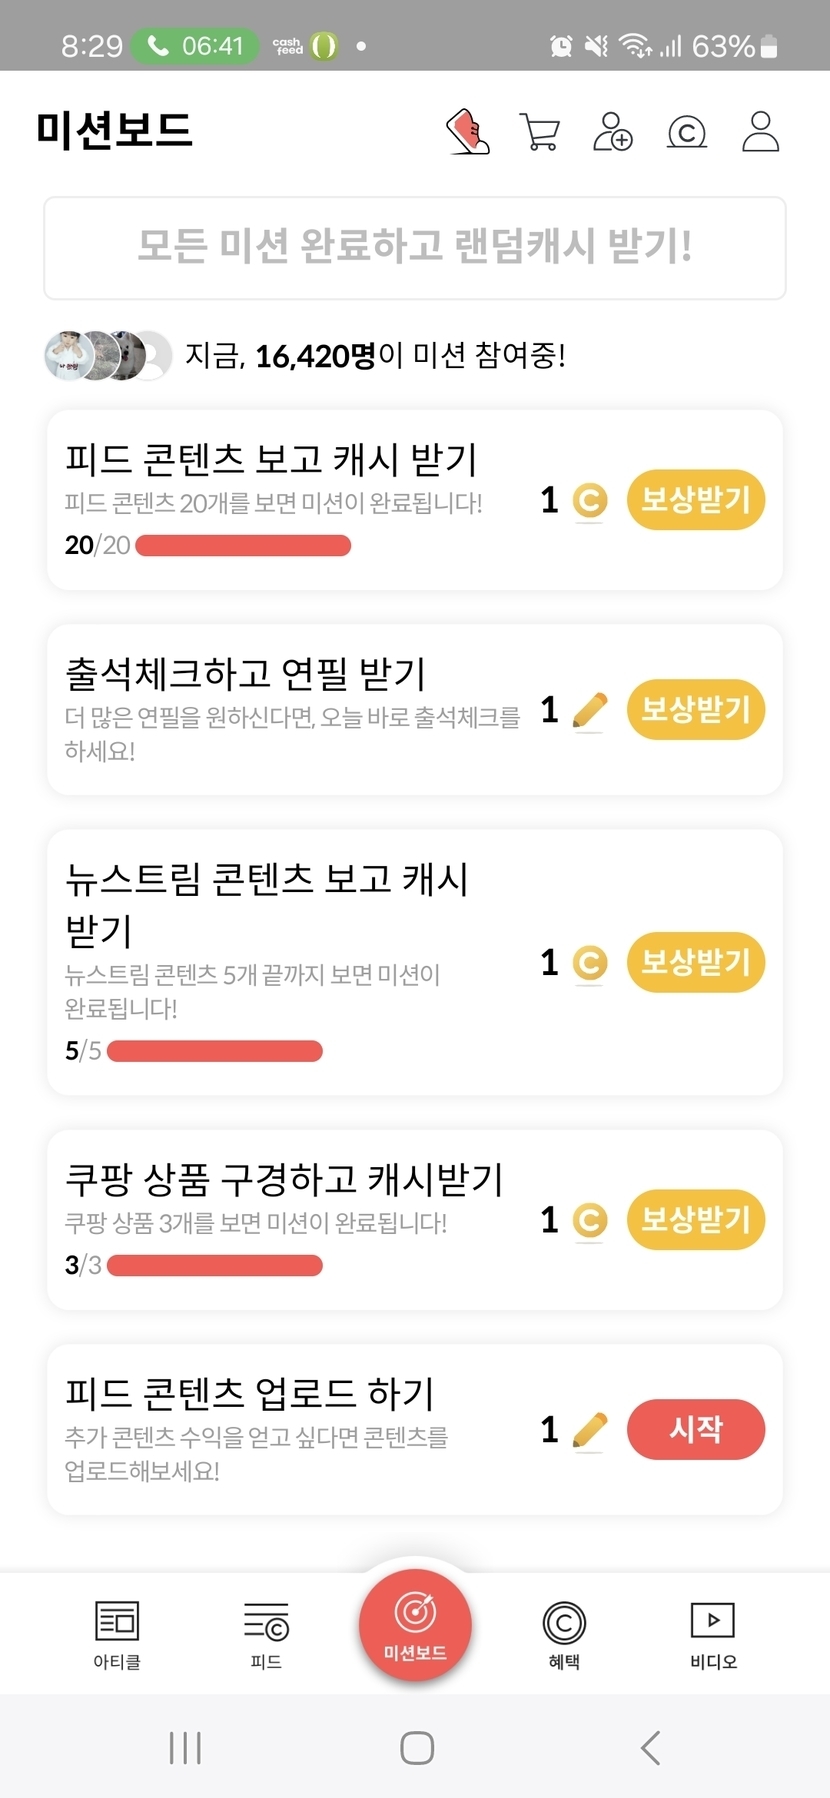Open Android recent apps button
Viewport: 830px width, 1798px height.
click(185, 1748)
